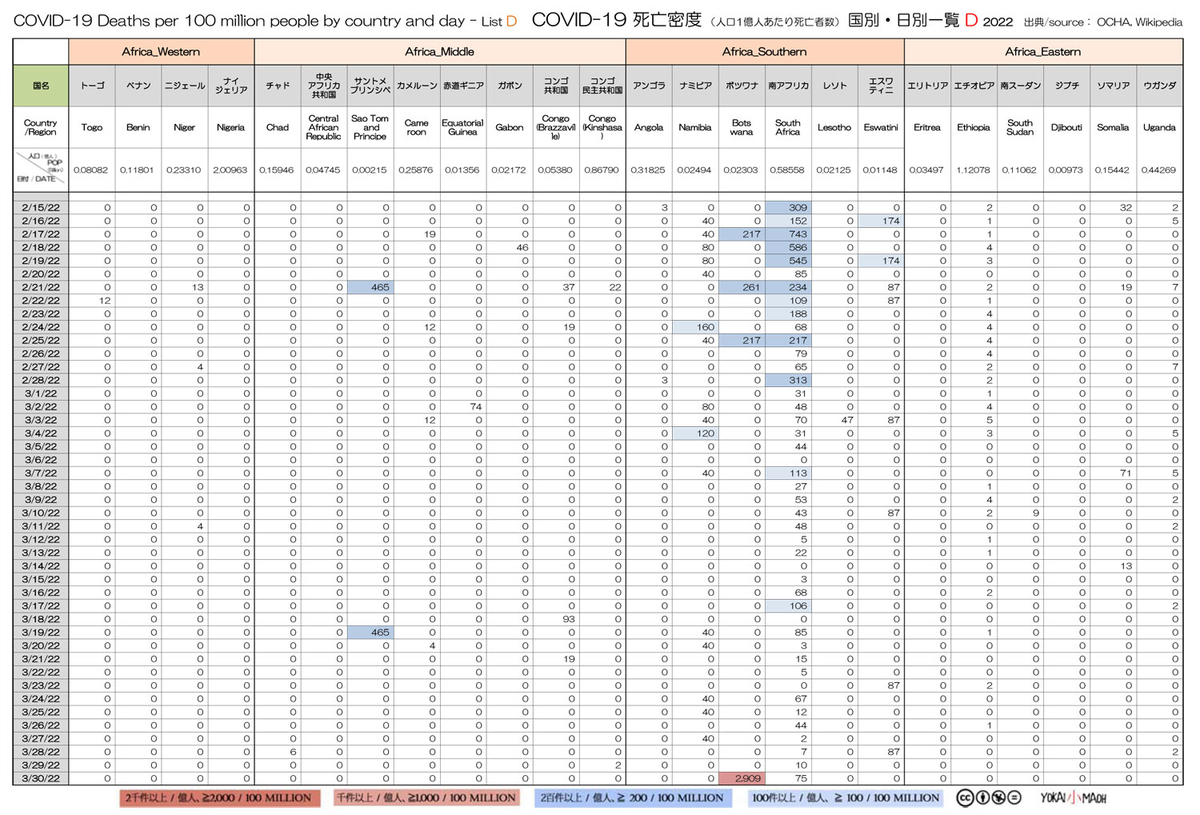This screenshot has height=815, width=1200.
Task: Select the blue ≥200 / 100 MILLION legend
Action: [x=635, y=798]
